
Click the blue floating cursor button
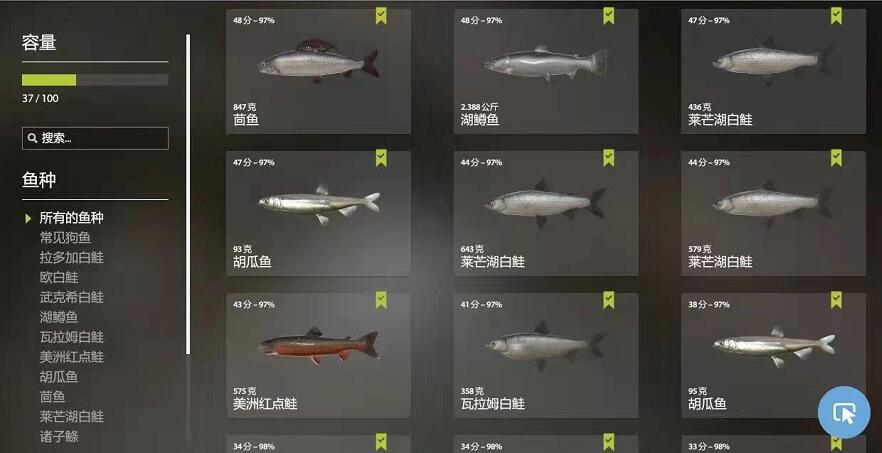click(x=844, y=412)
